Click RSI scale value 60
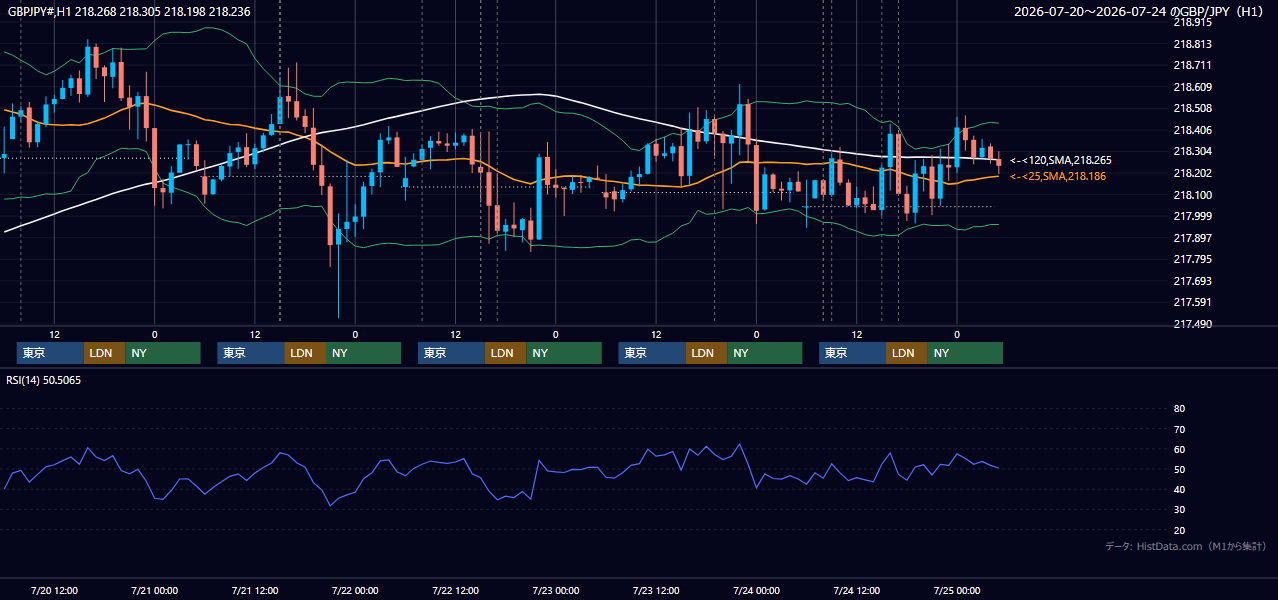1278x600 pixels. click(1179, 449)
